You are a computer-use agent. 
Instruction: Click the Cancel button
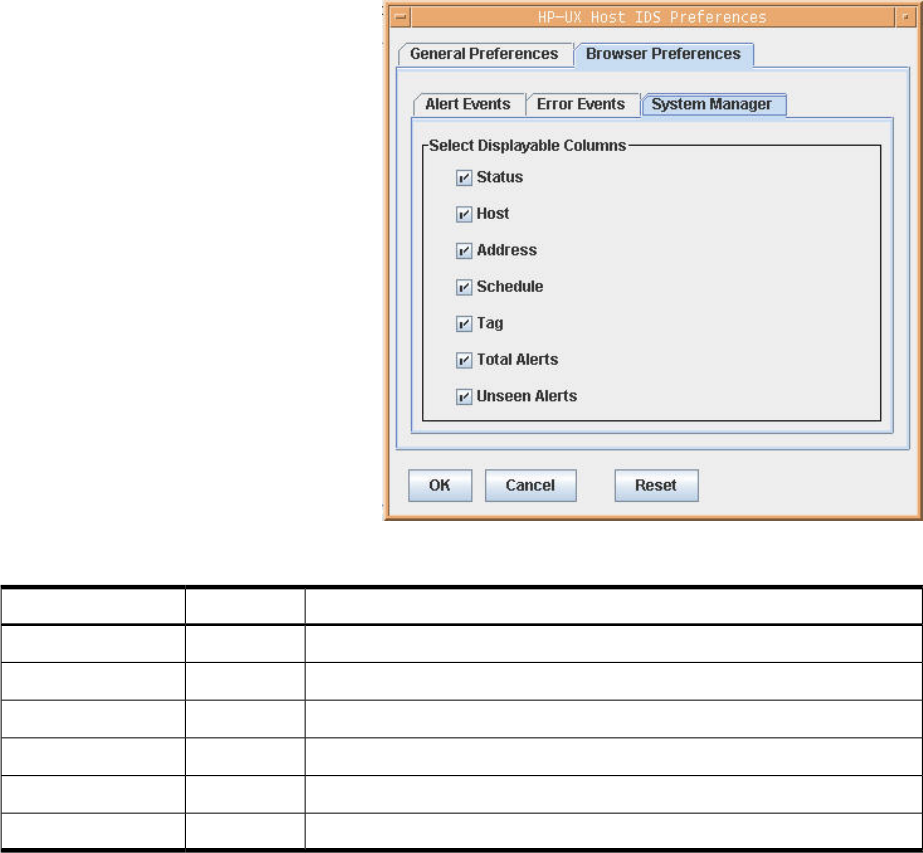coord(530,485)
